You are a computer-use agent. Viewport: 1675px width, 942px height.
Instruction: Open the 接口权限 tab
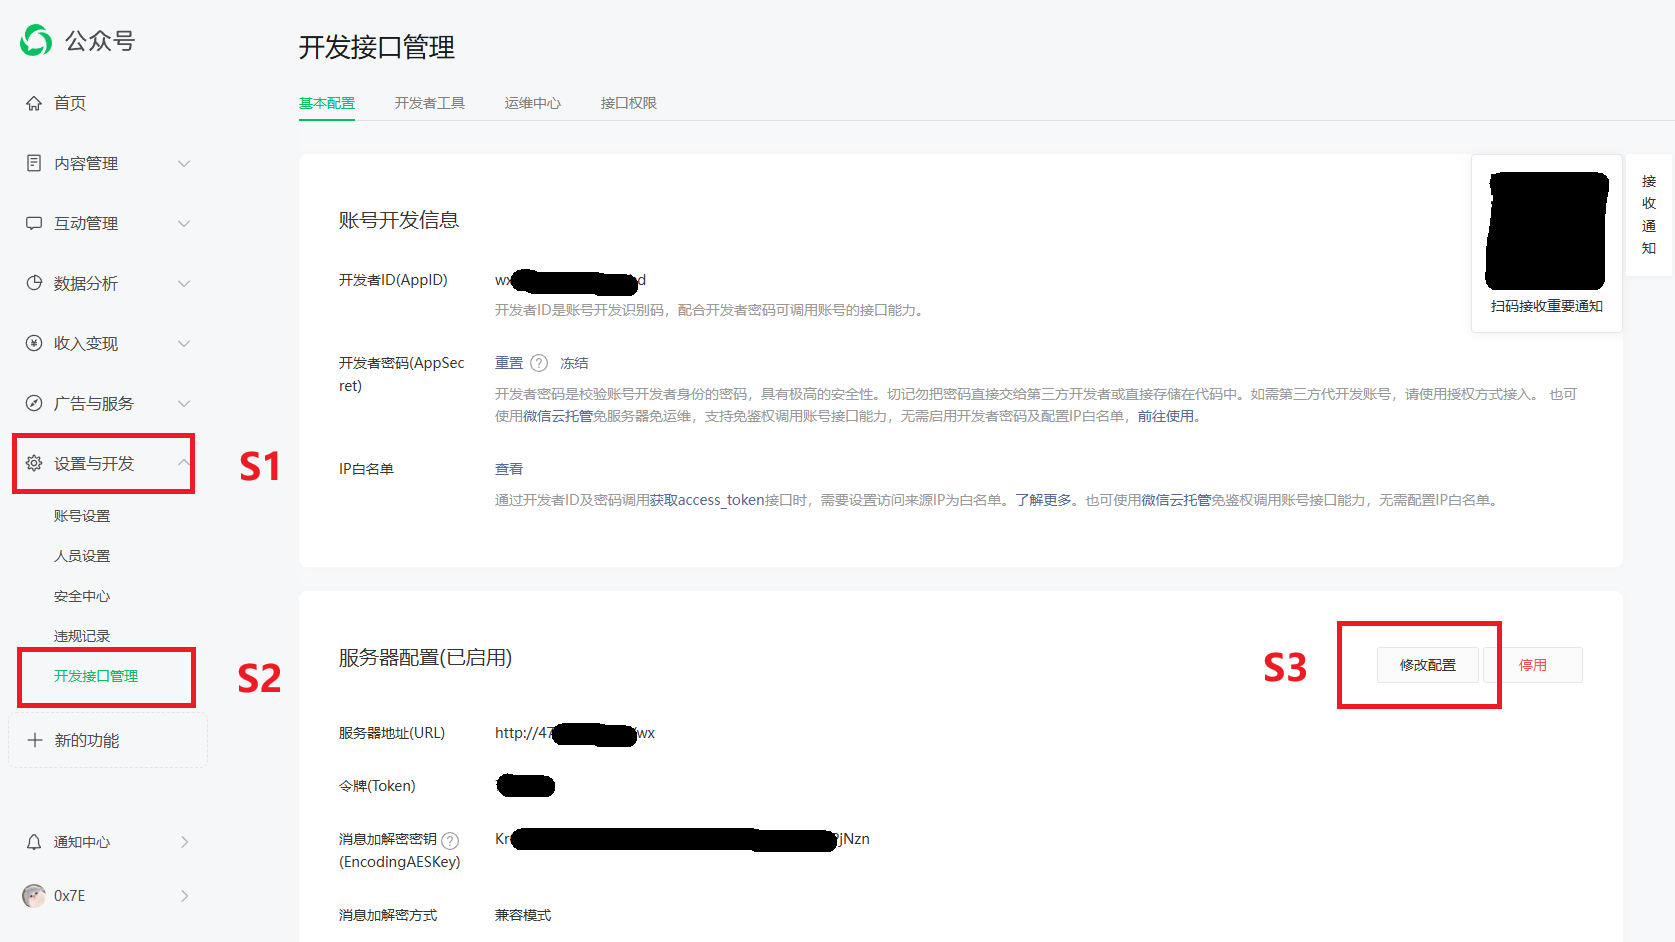coord(628,103)
